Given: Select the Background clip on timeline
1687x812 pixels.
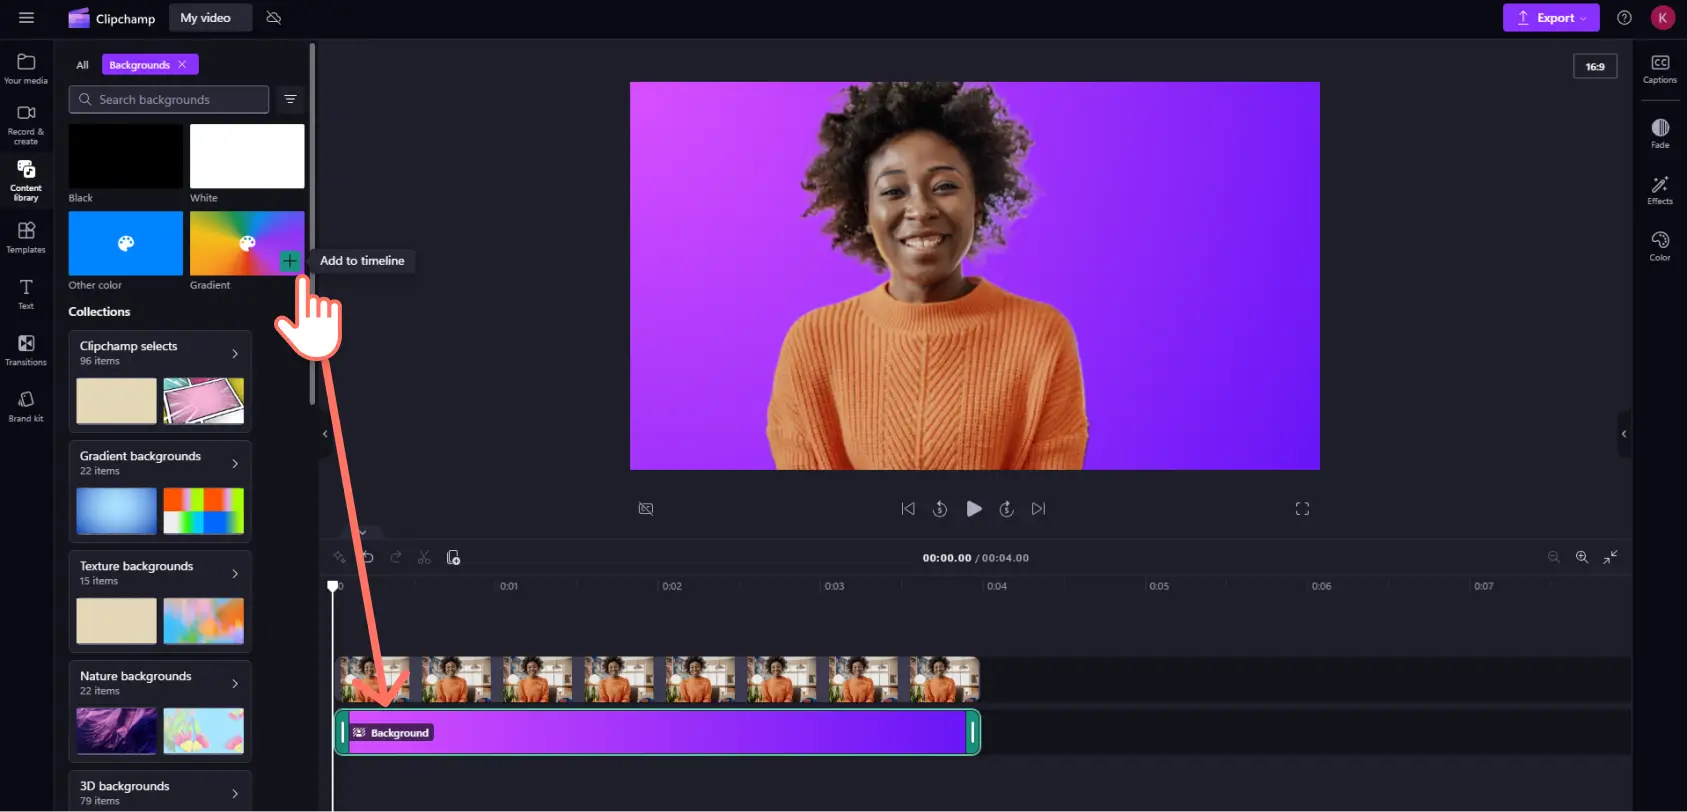Looking at the screenshot, I should [657, 733].
